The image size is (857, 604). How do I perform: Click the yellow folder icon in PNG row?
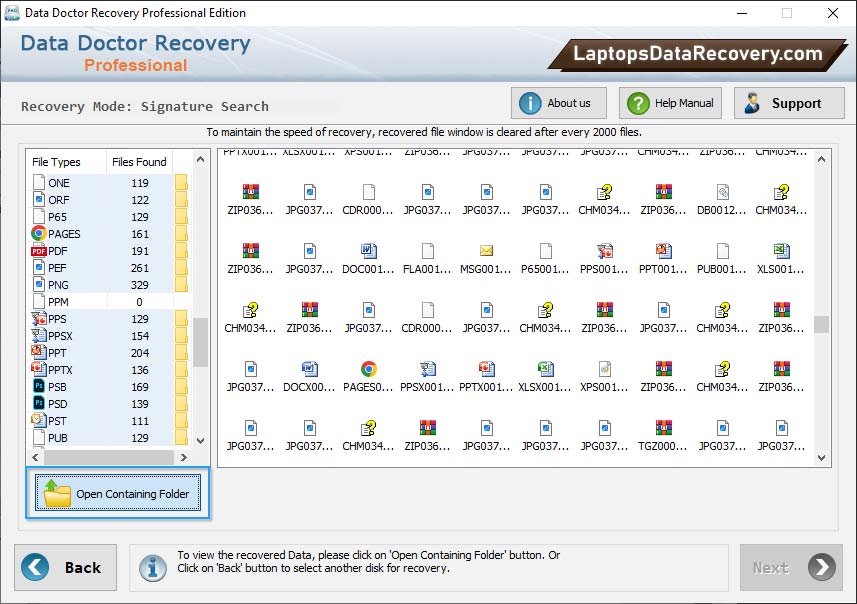tap(181, 285)
